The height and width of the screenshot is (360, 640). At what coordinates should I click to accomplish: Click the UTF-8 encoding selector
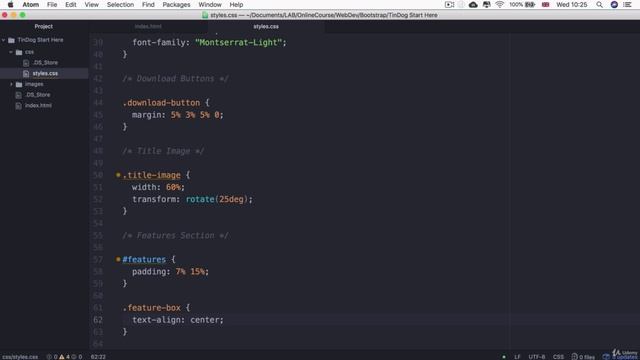(x=536, y=357)
